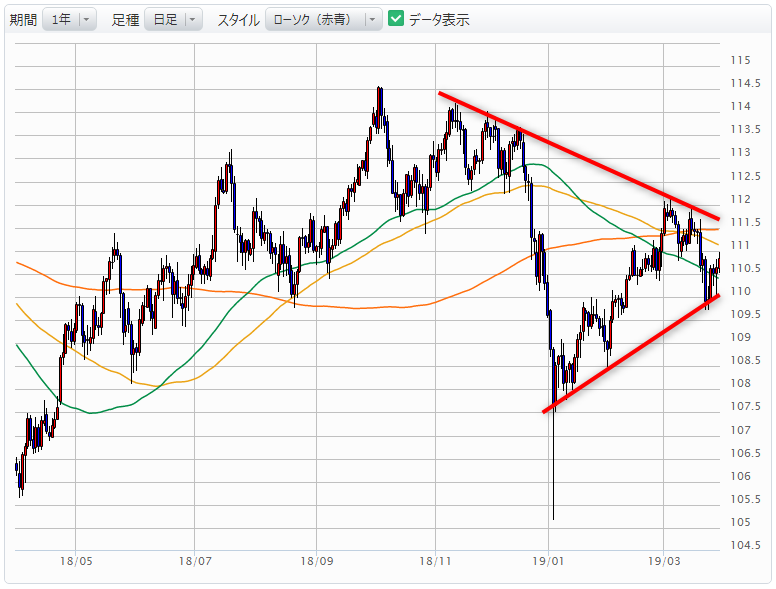This screenshot has width=776, height=589.
Task: Click the データ表示 label text
Action: click(x=439, y=20)
